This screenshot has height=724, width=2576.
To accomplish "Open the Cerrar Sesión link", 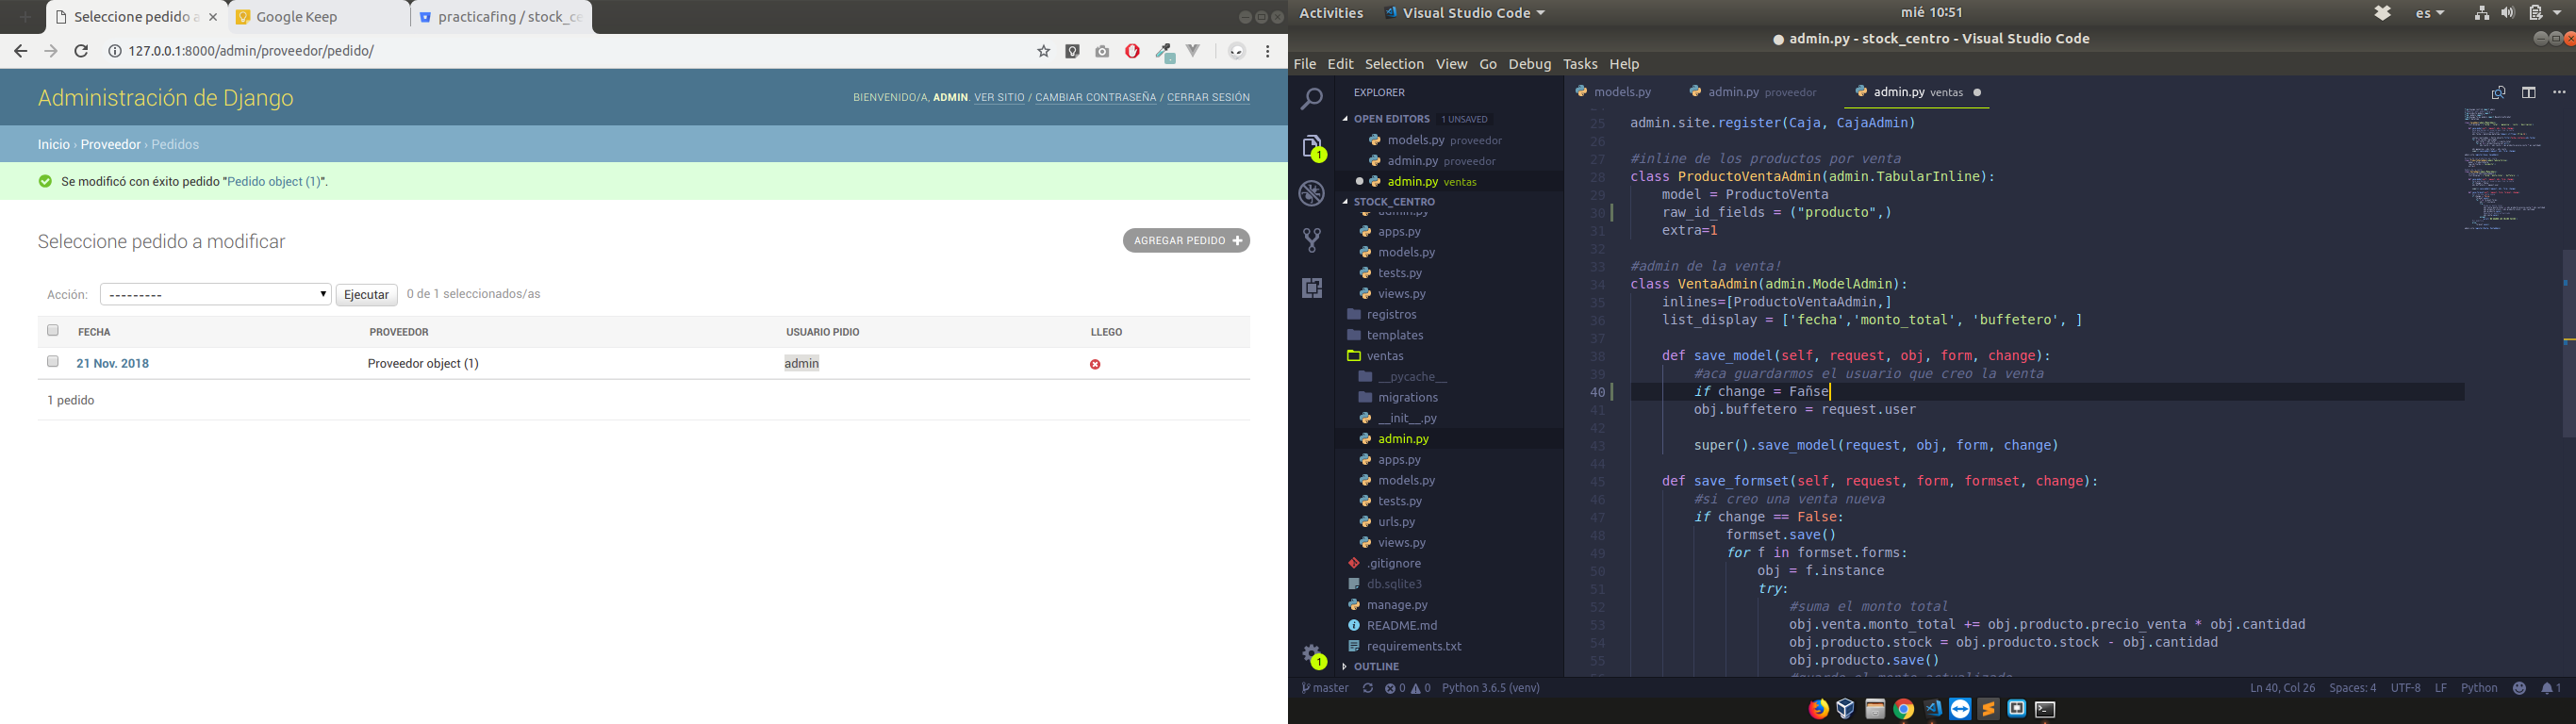I will click(x=1208, y=98).
